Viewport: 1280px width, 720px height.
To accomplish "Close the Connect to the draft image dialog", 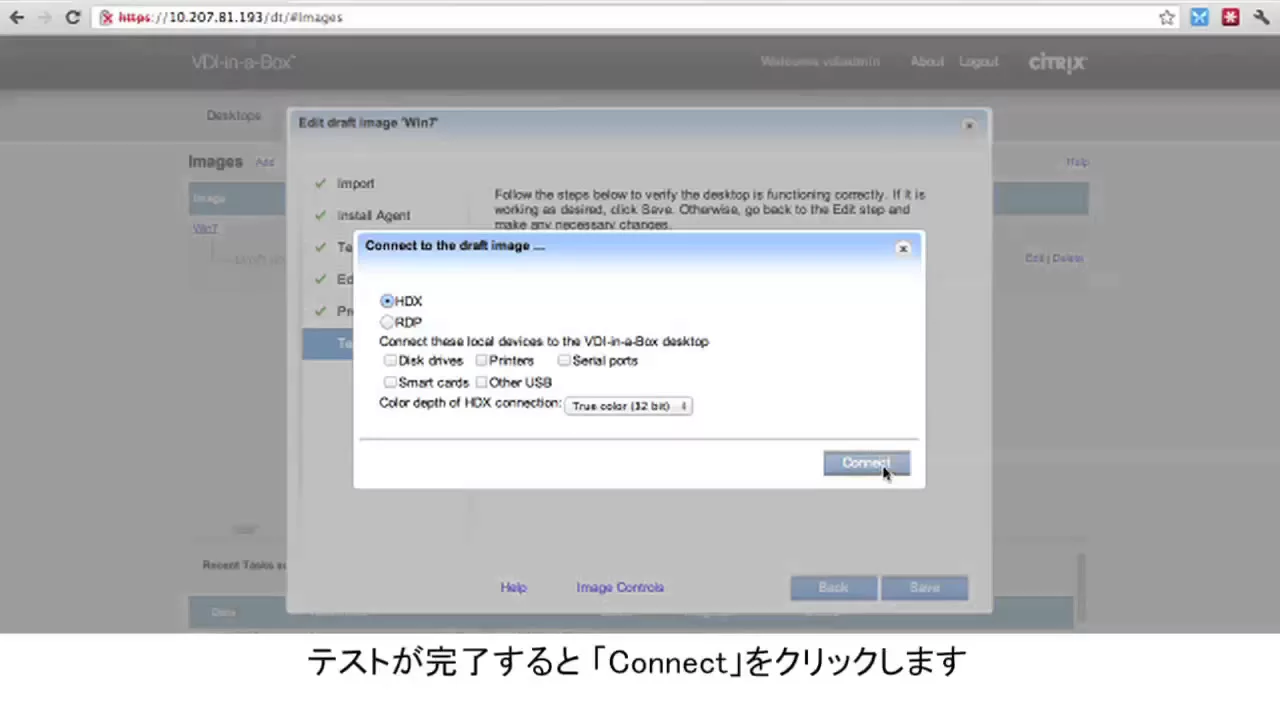I will [903, 248].
